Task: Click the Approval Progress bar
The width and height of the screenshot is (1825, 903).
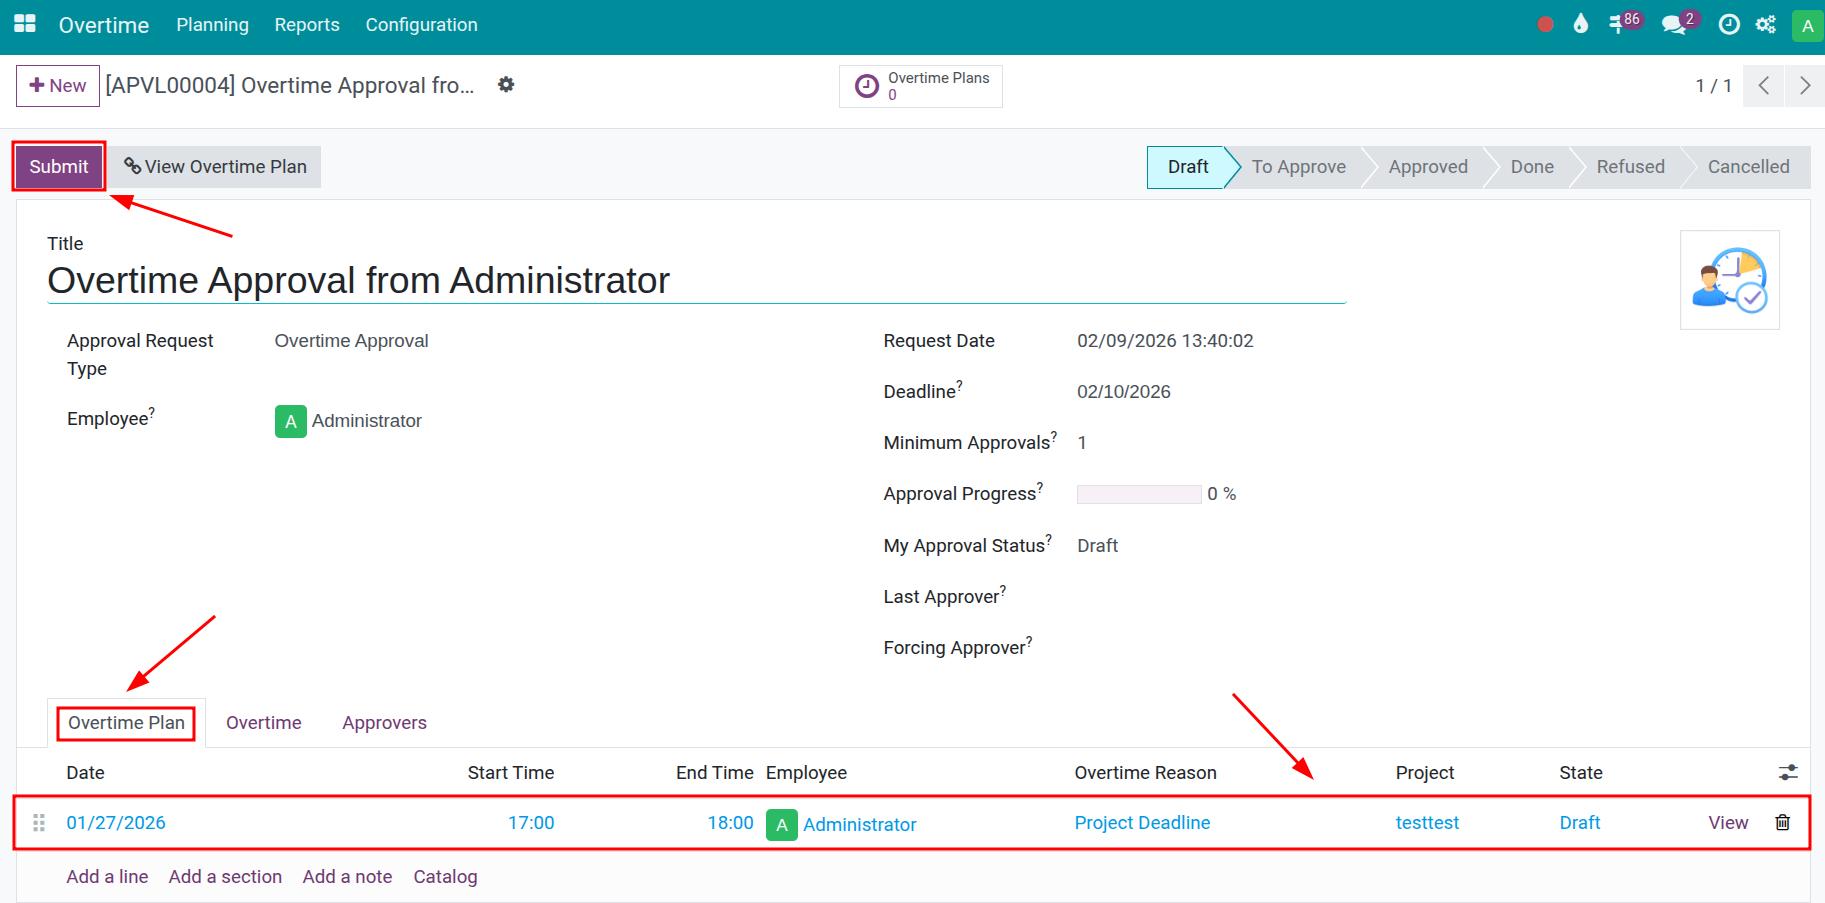Action: tap(1138, 494)
